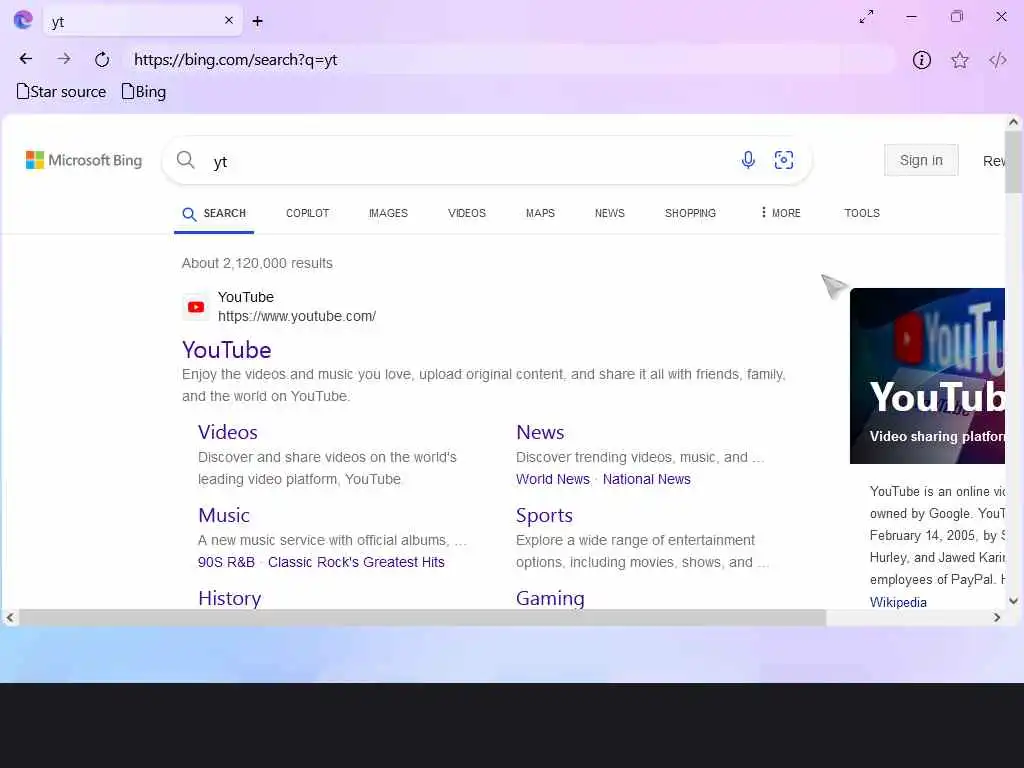The height and width of the screenshot is (768, 1024).
Task: Minimize the browser window
Action: [912, 17]
